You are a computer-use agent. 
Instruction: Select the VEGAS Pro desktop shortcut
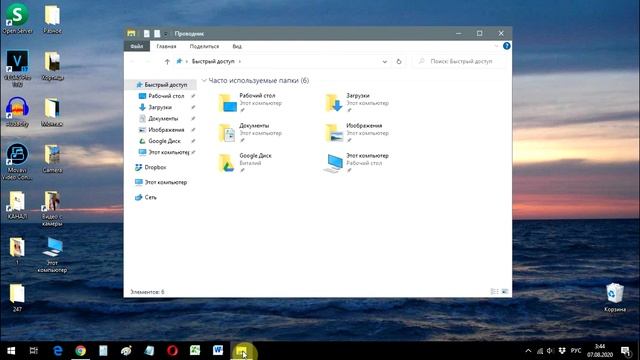pos(17,68)
